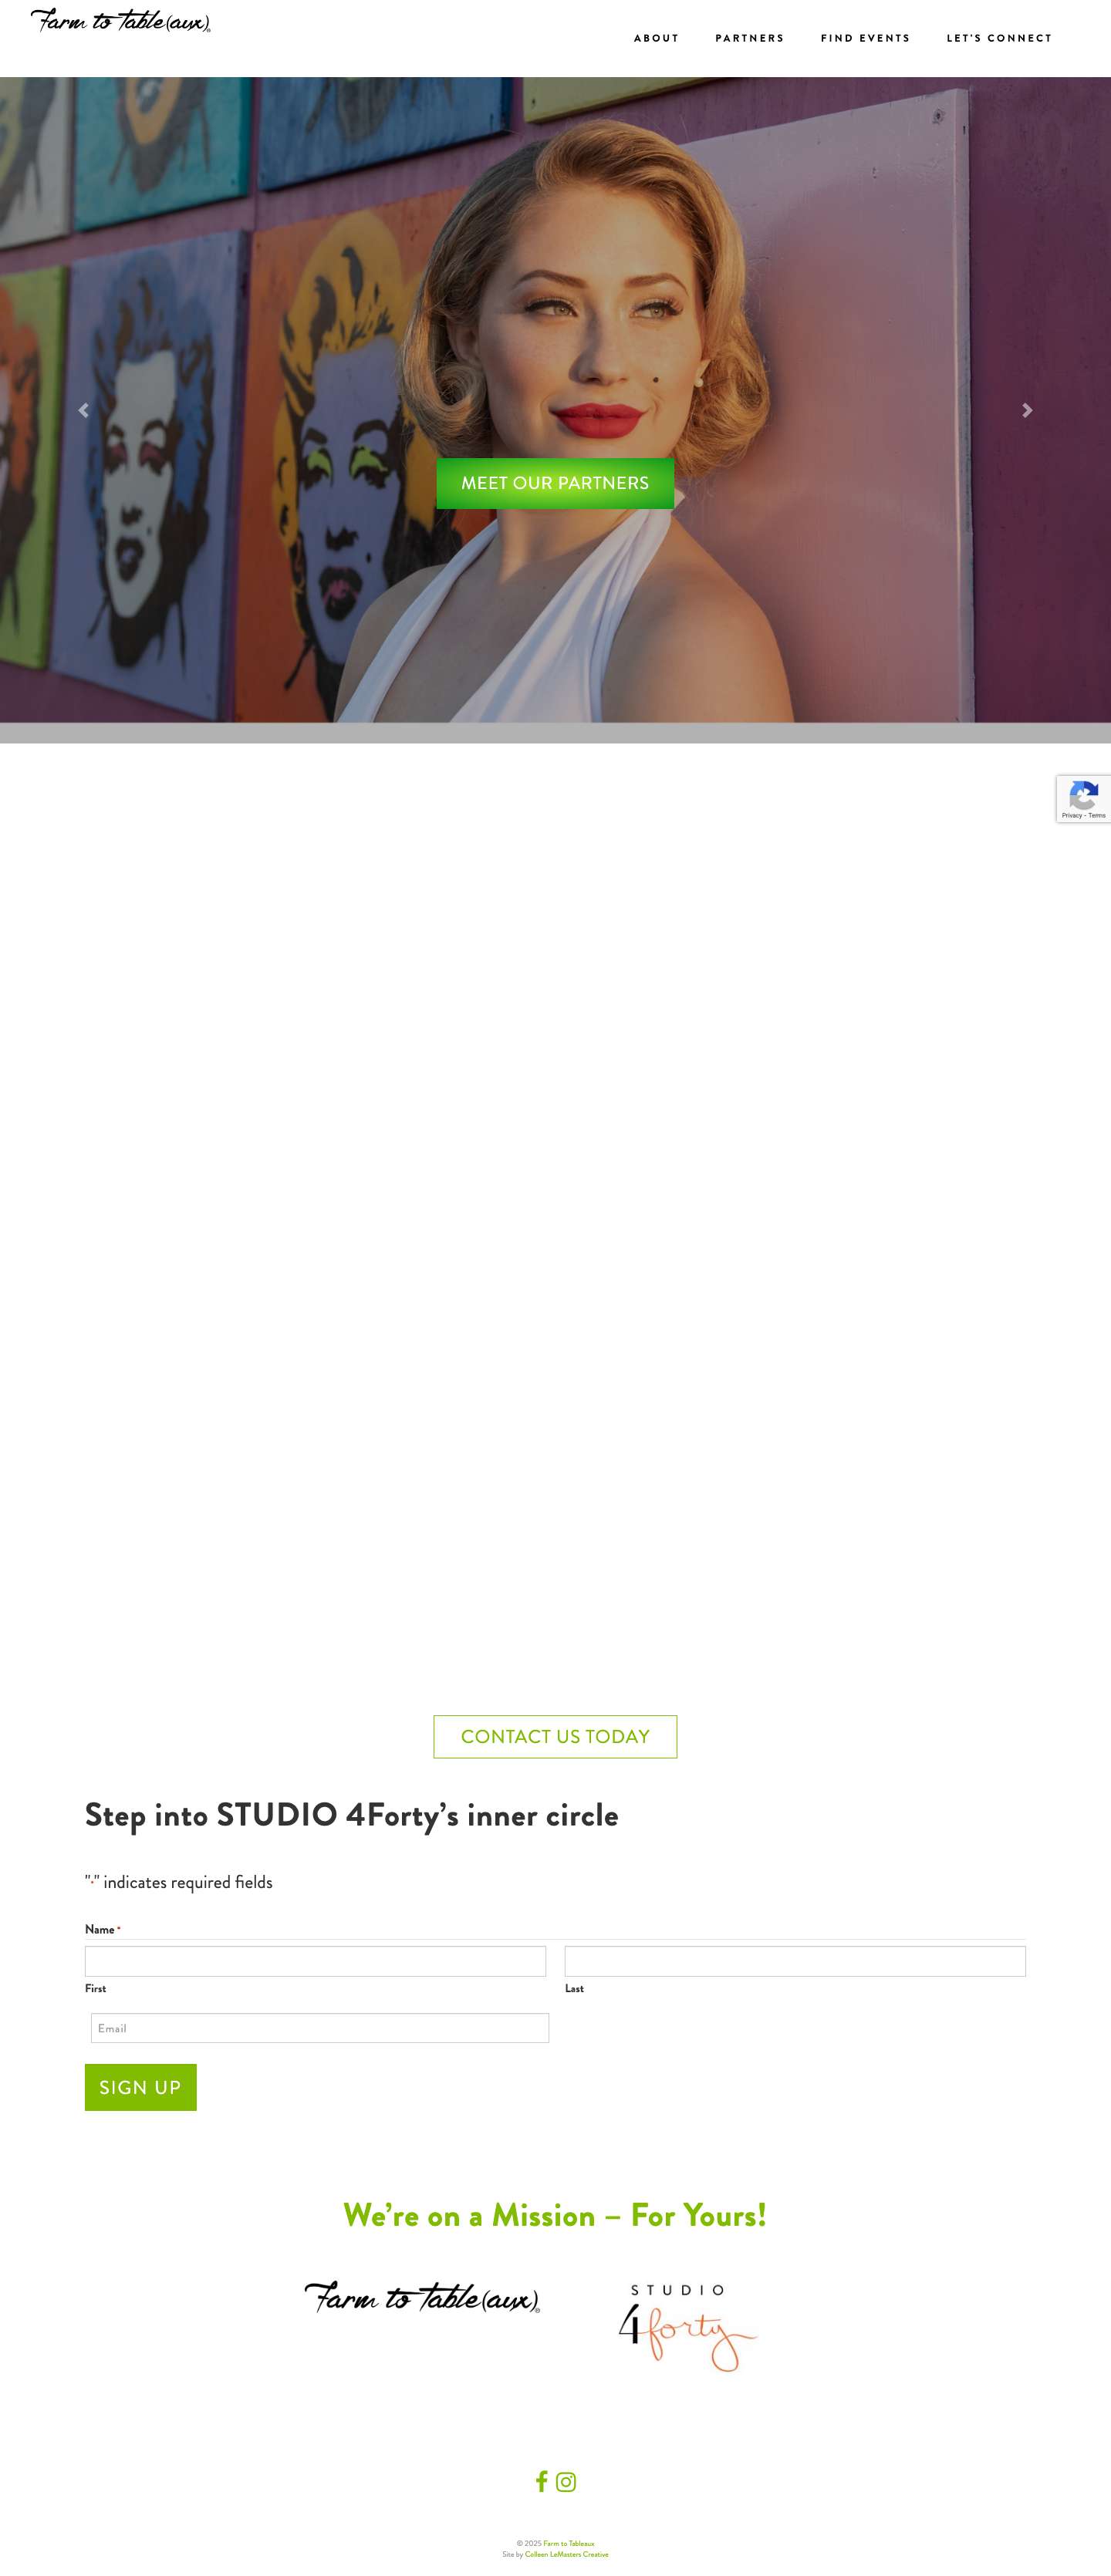Image resolution: width=1111 pixels, height=2576 pixels.
Task: Click the reCAPTCHA badge logo
Action: tap(1083, 796)
